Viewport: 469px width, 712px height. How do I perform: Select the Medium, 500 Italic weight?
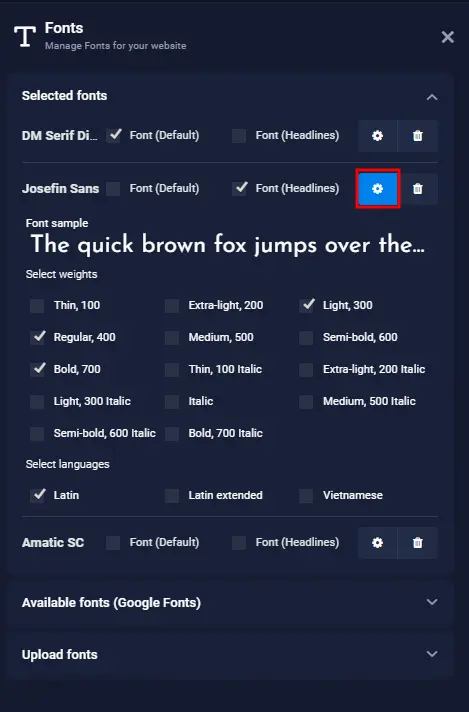pos(306,401)
